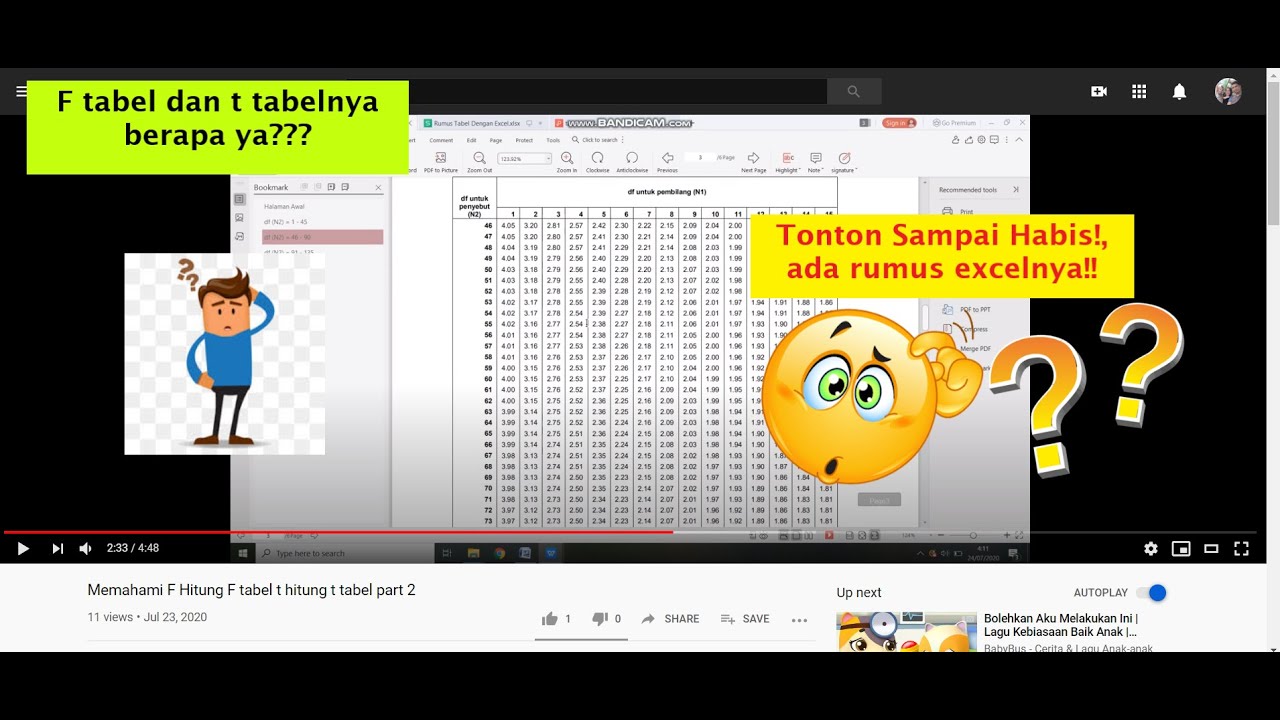This screenshot has height=720, width=1280.
Task: Open the BabyBus Up next video thumbnail
Action: pos(906,632)
